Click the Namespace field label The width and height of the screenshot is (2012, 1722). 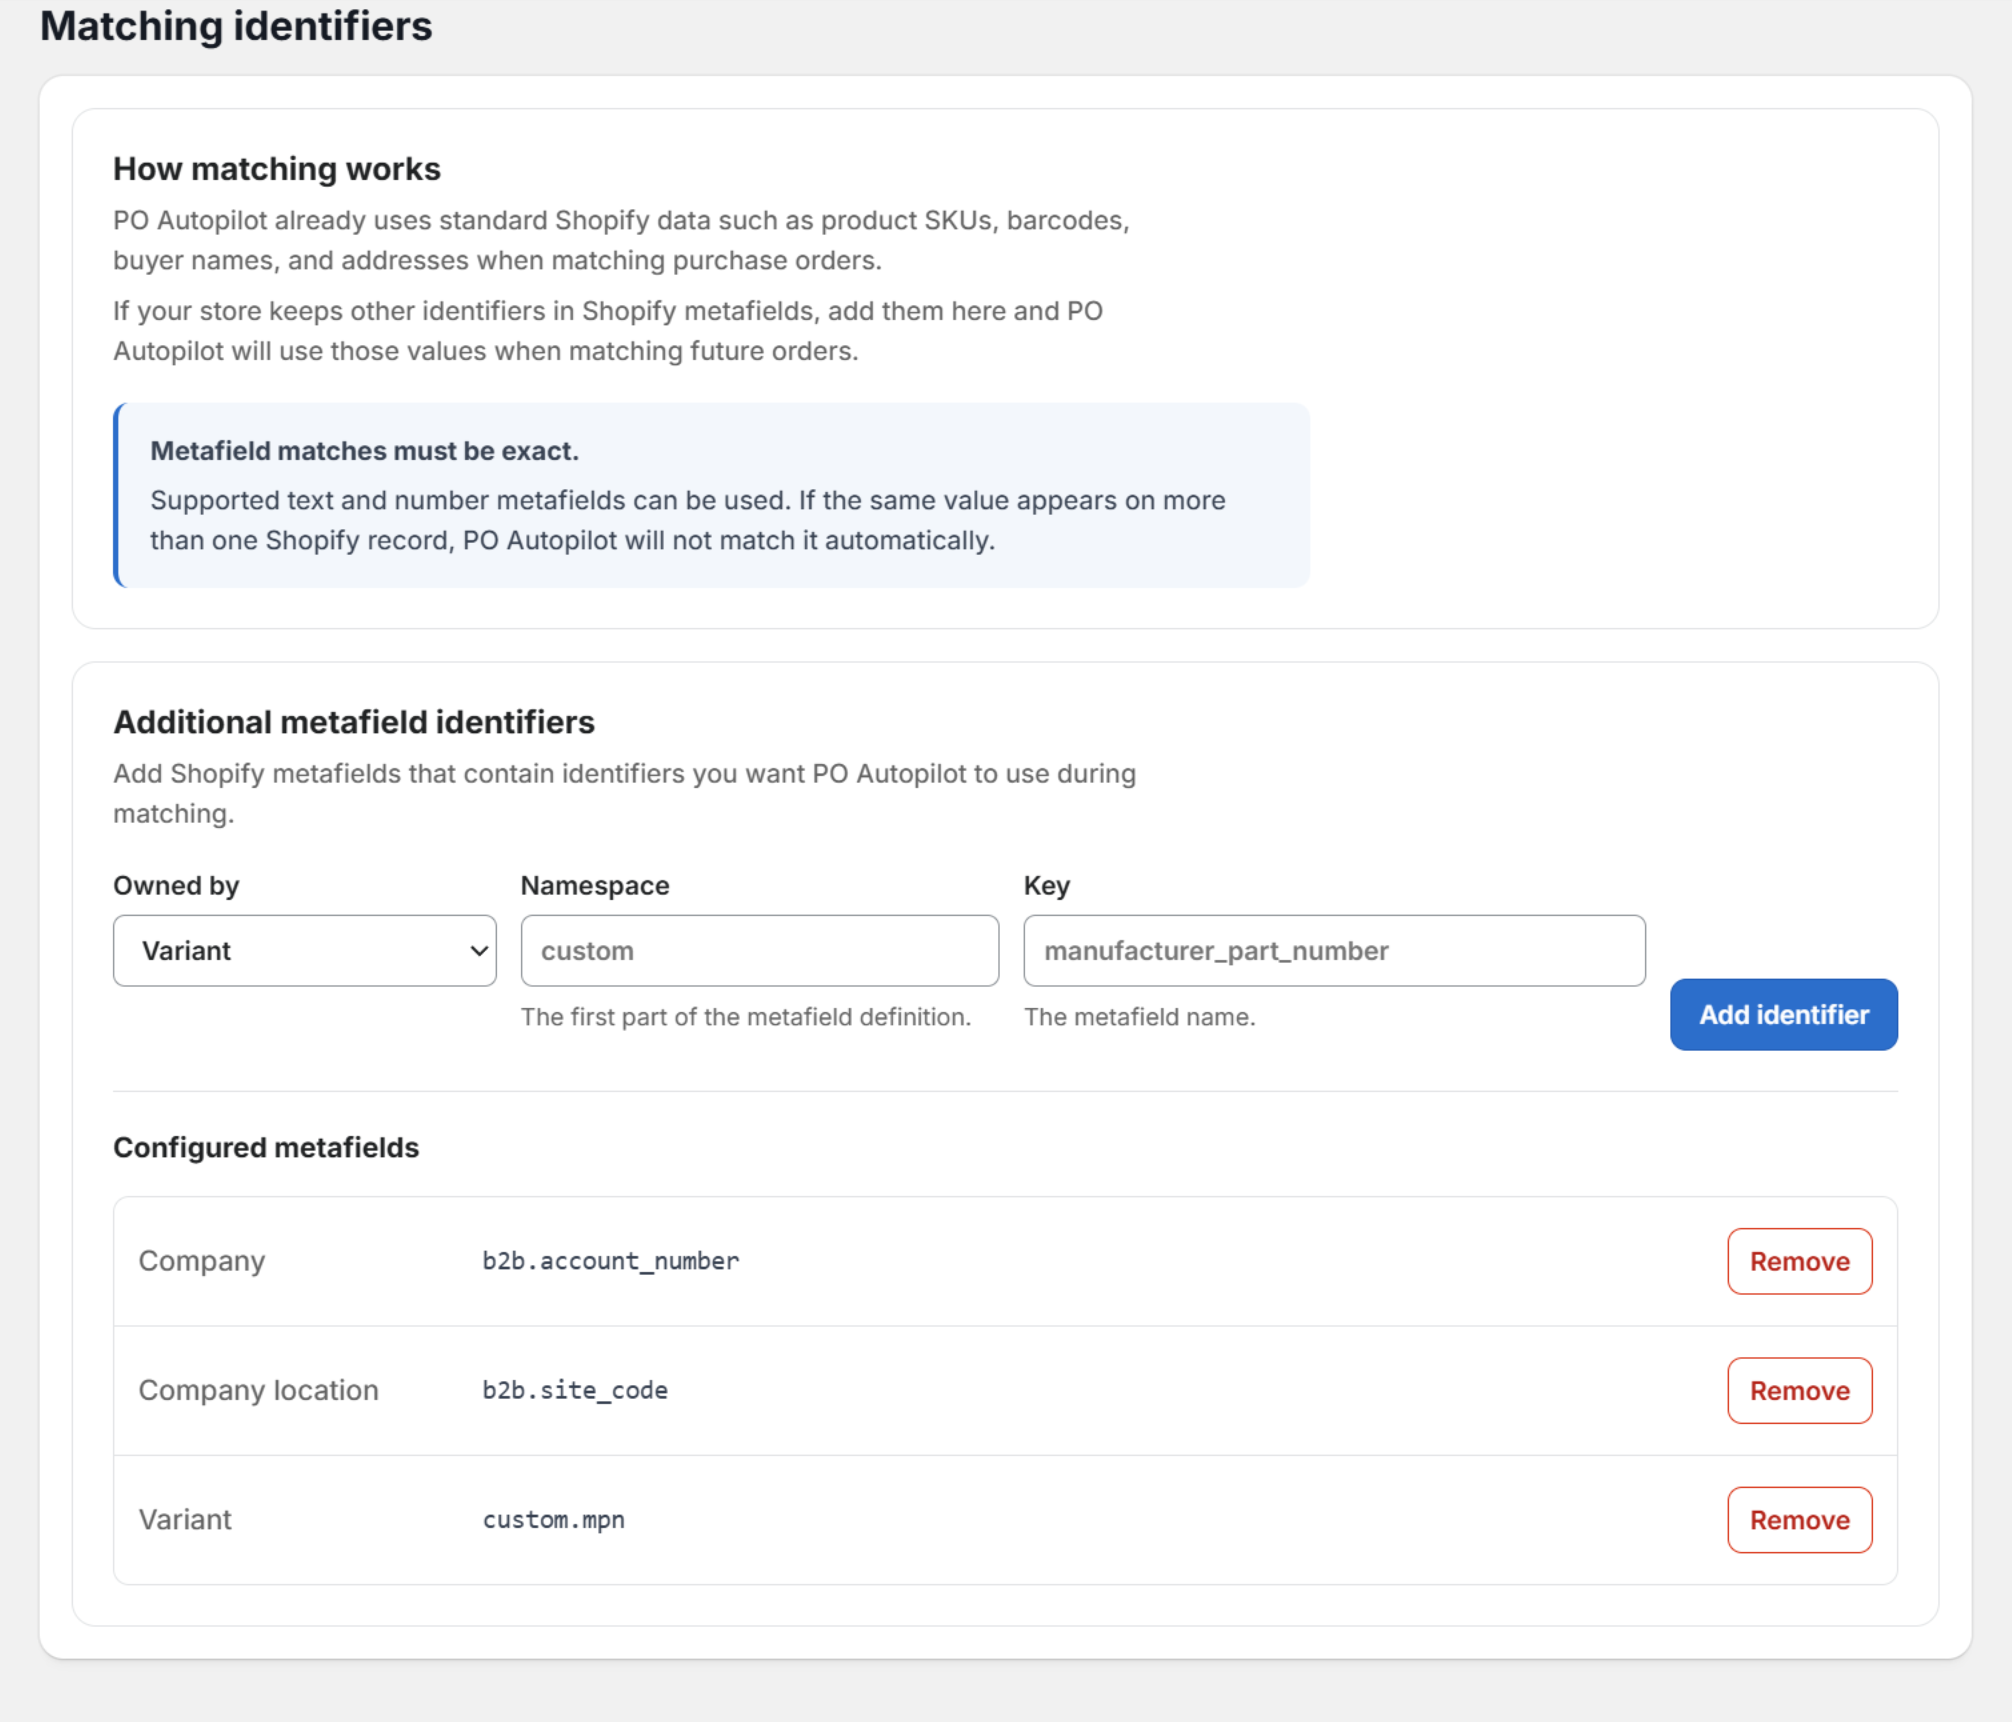tap(595, 885)
